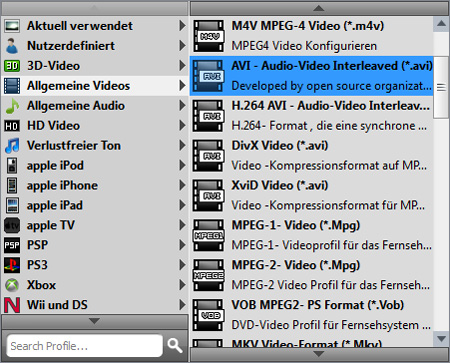Image resolution: width=450 pixels, height=363 pixels.
Task: Click the VOB film clip icon
Action: (x=209, y=315)
